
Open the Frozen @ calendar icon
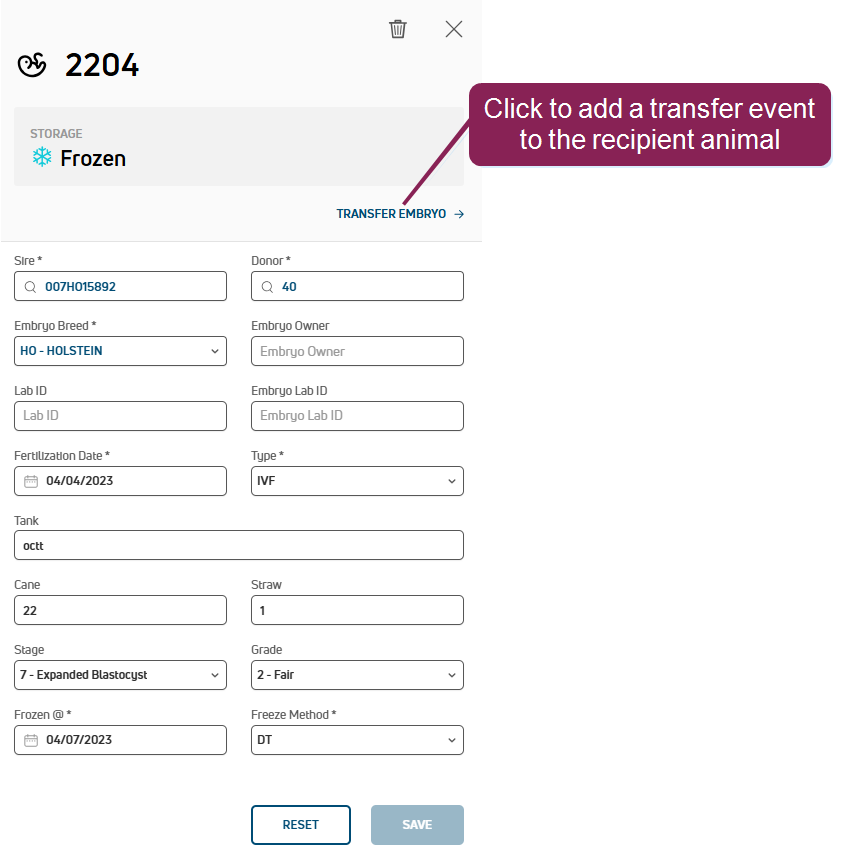(31, 740)
